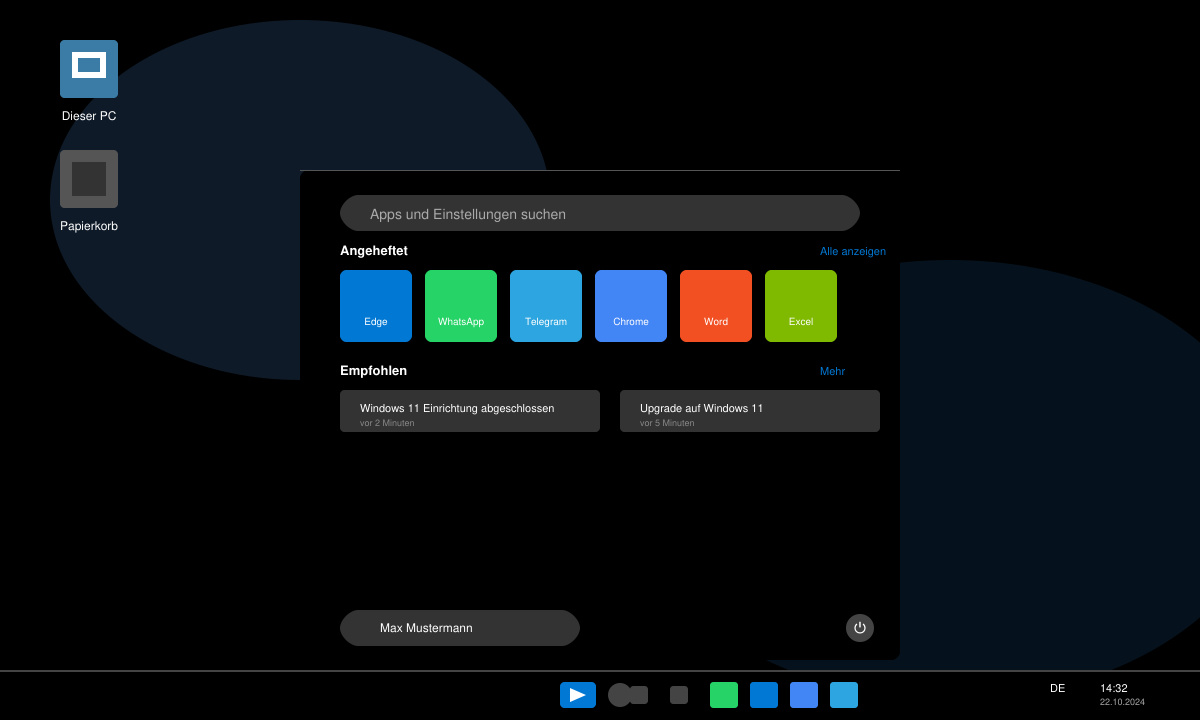Start Chrome from the Angeheftet section
The height and width of the screenshot is (720, 1200).
coord(631,306)
